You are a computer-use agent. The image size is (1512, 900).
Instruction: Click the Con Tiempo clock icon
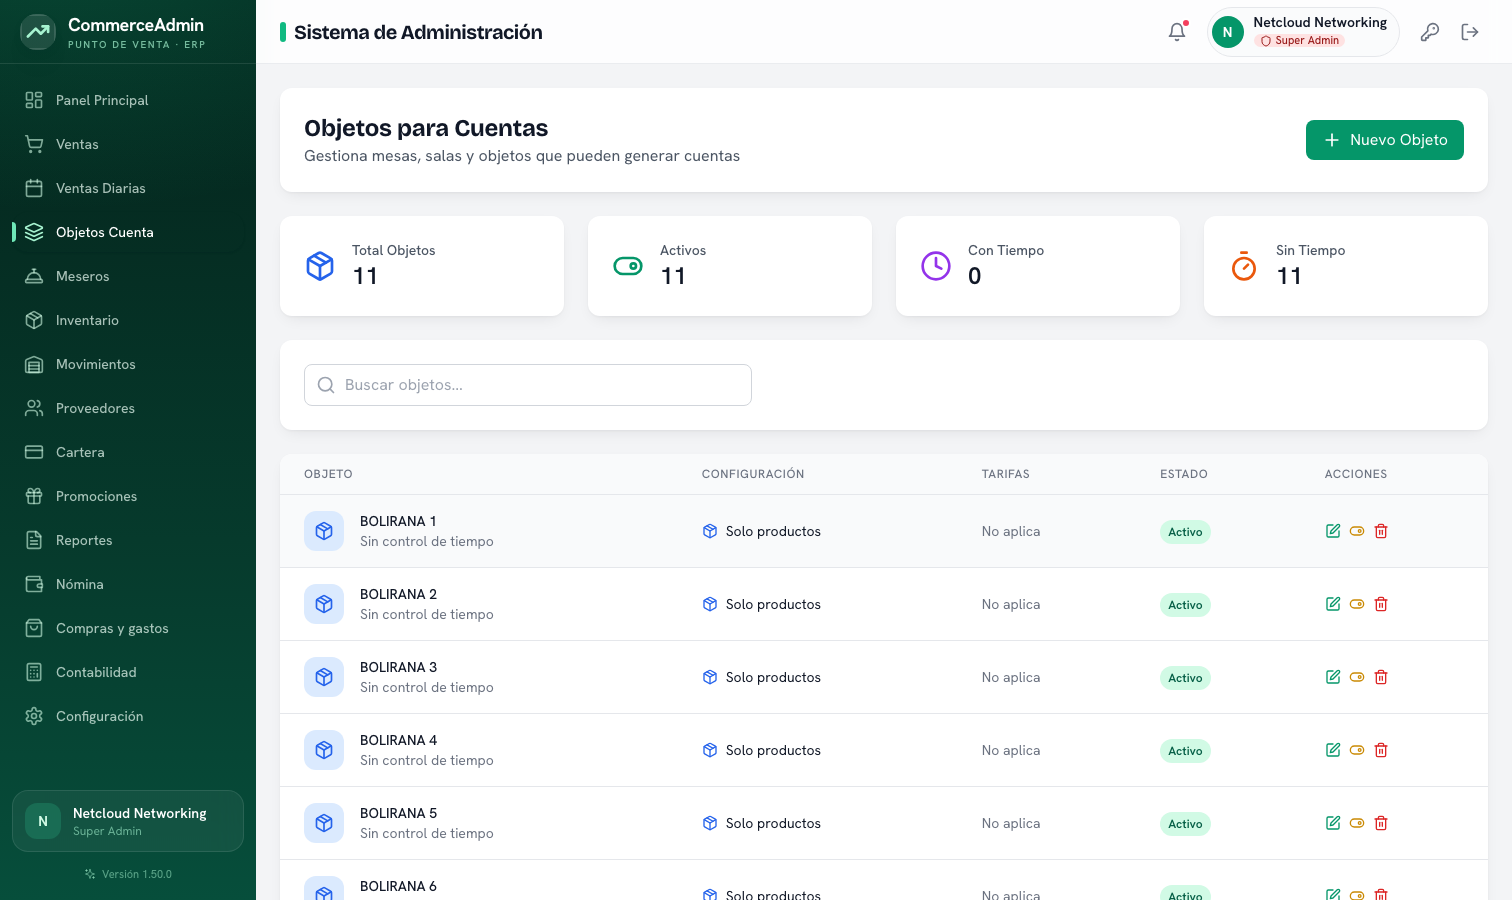pyautogui.click(x=936, y=266)
